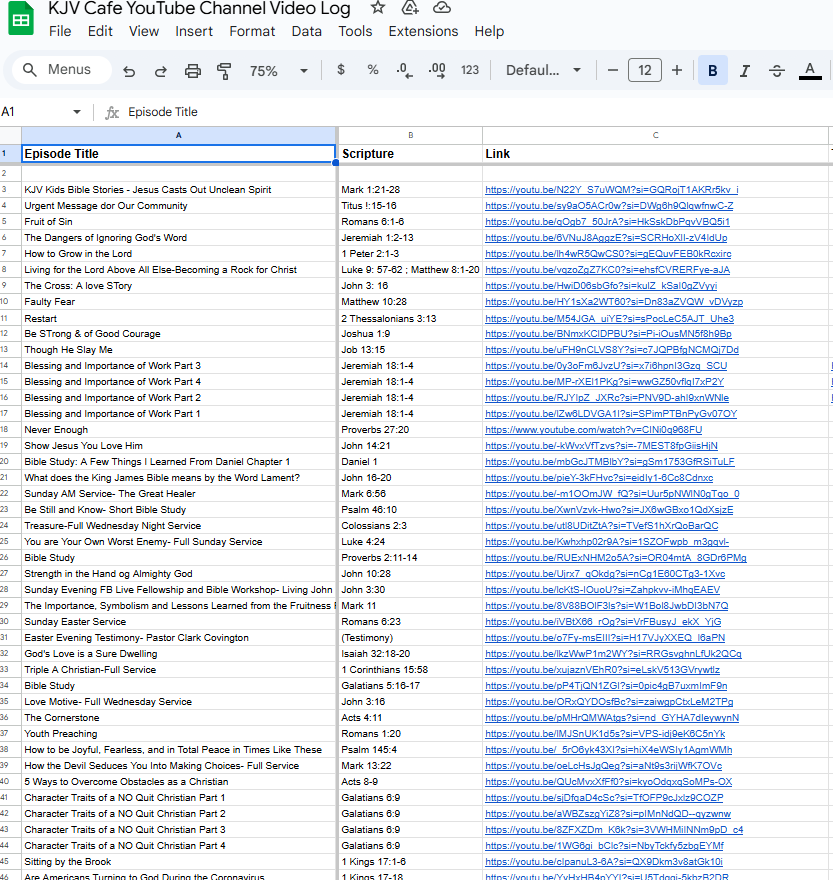Select cell 'Though He Slay Me'

(178, 350)
